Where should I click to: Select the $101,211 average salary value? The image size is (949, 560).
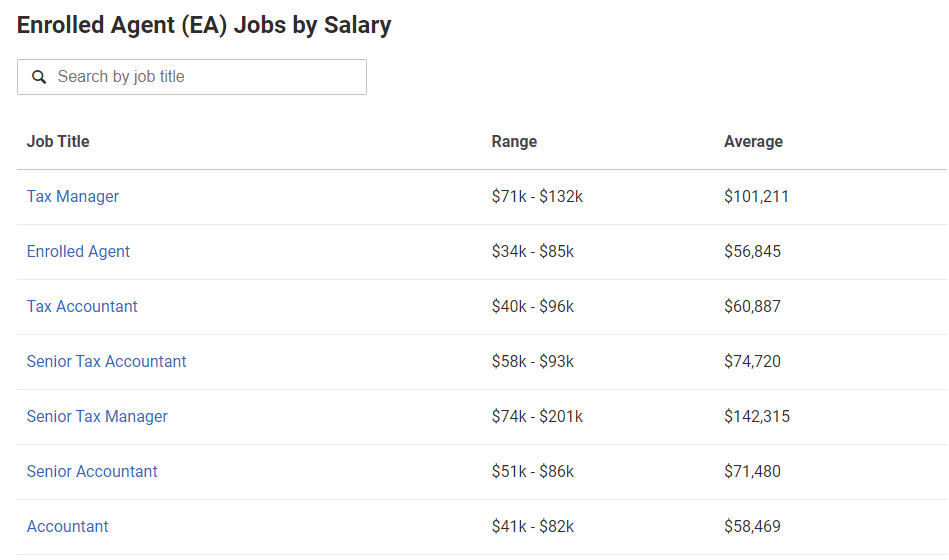[x=756, y=196]
